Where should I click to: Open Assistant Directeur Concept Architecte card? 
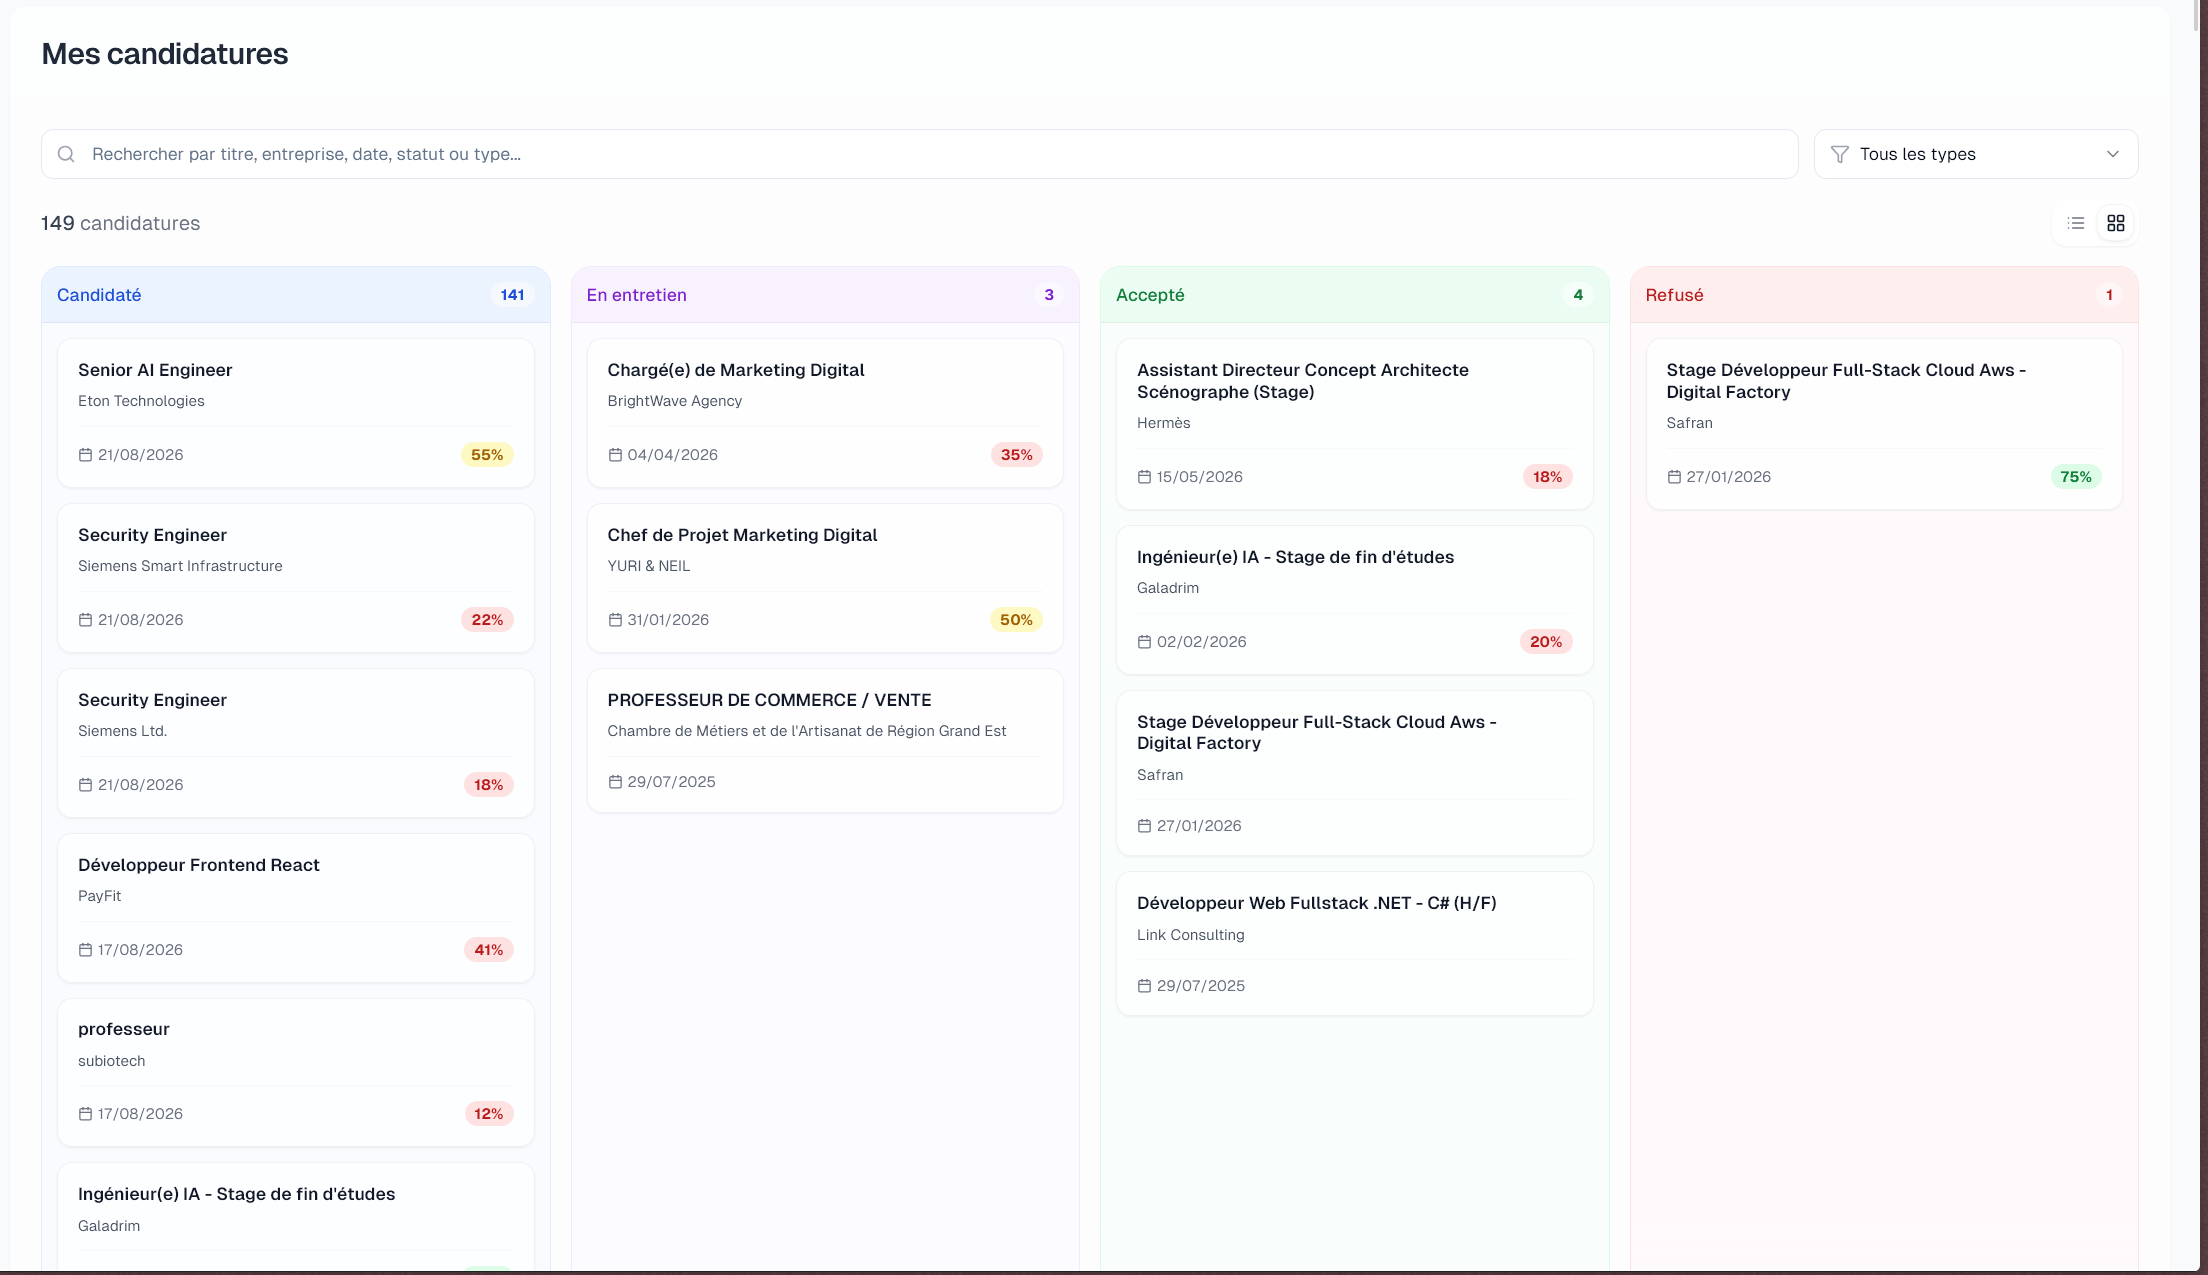coord(1355,424)
